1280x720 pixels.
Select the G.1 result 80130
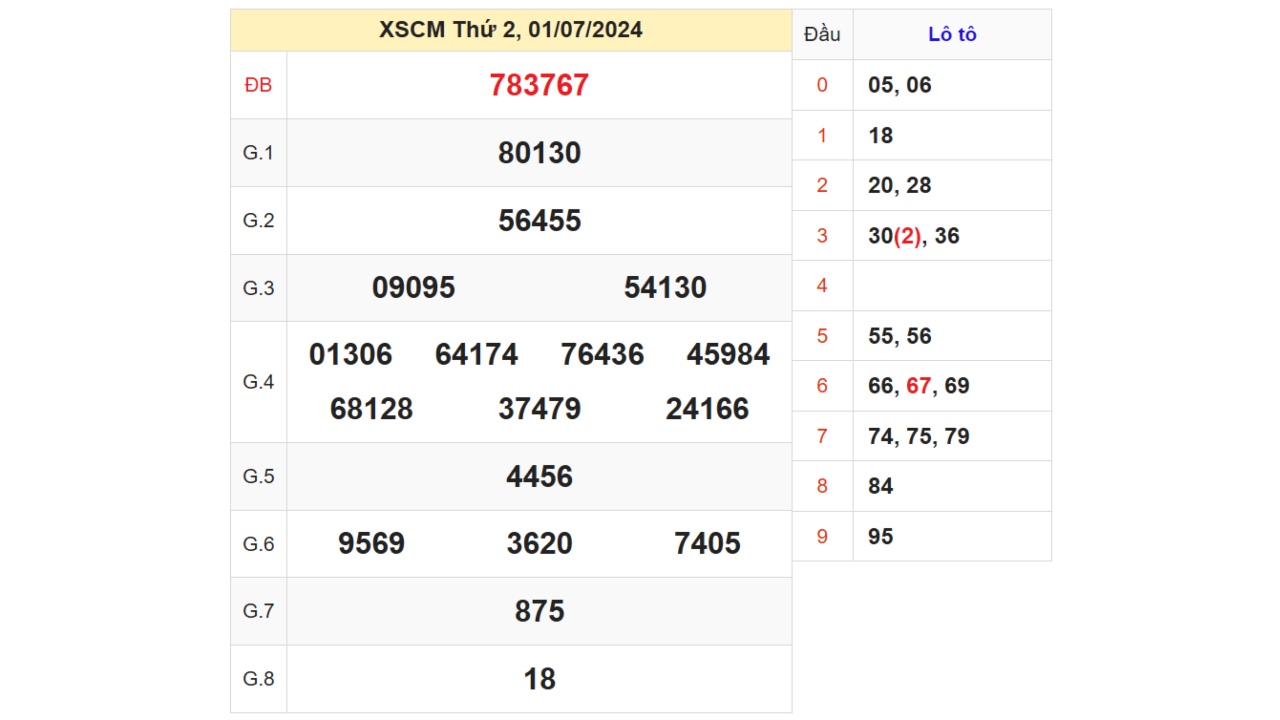click(539, 153)
